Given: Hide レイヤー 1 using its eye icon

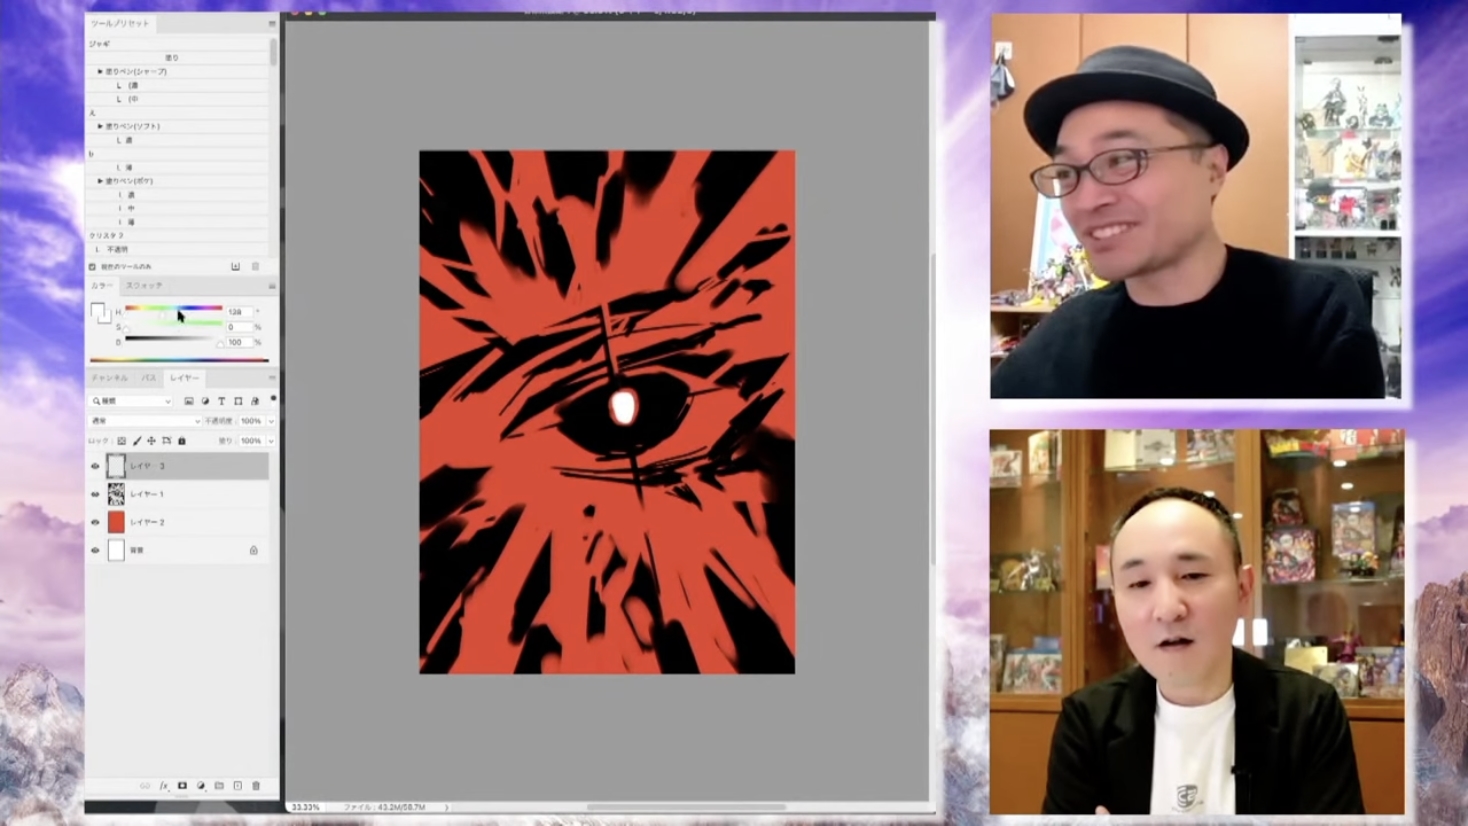Looking at the screenshot, I should [96, 494].
